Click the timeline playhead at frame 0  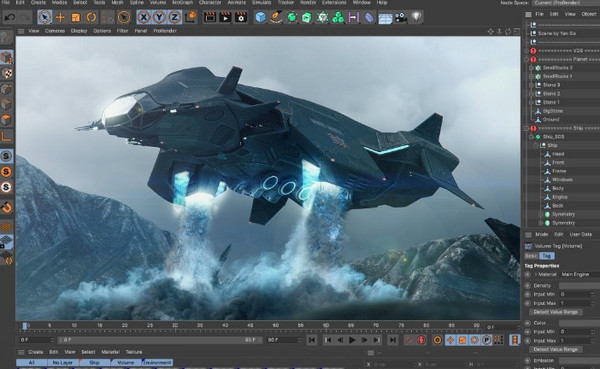24,326
